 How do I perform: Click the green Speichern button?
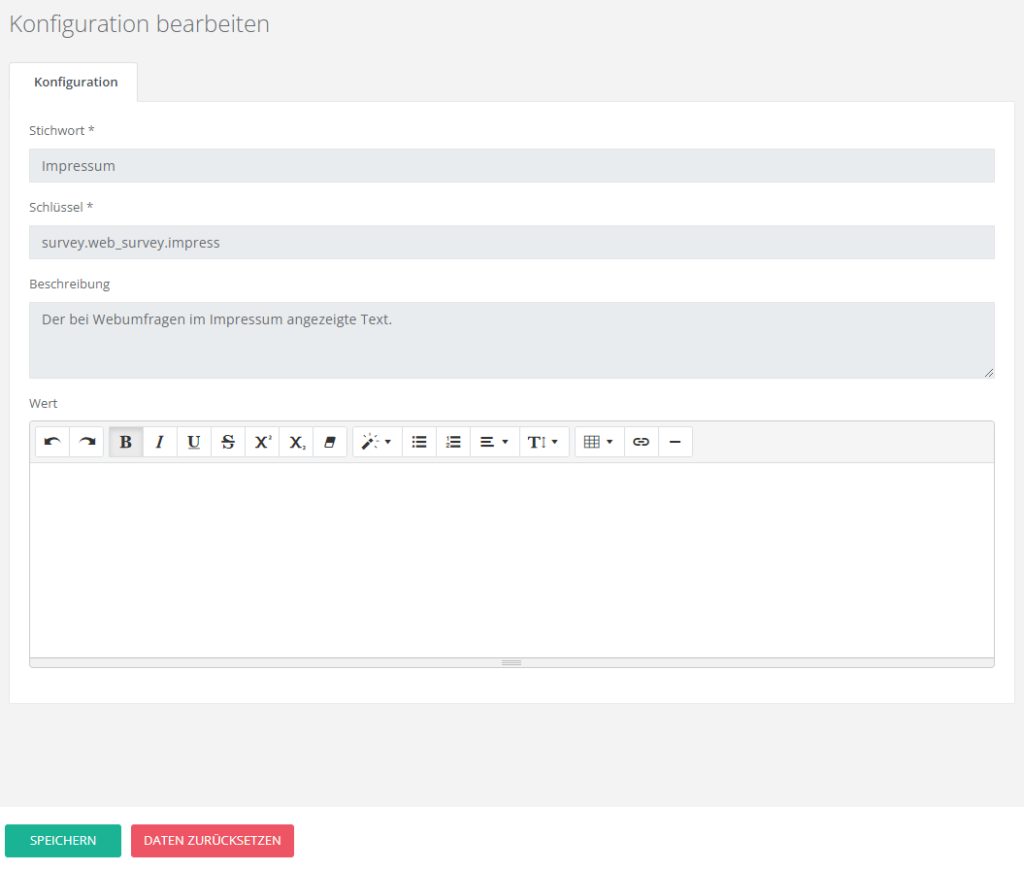63,841
